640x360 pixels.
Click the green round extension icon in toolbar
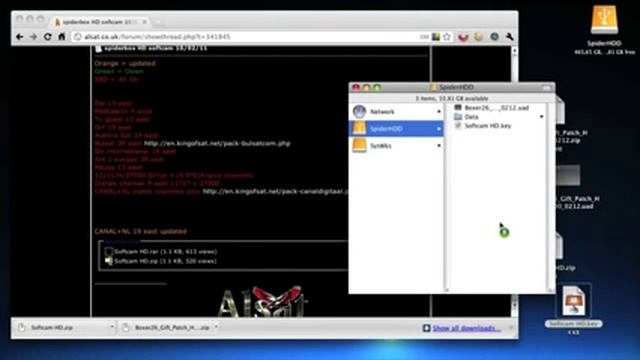point(494,37)
